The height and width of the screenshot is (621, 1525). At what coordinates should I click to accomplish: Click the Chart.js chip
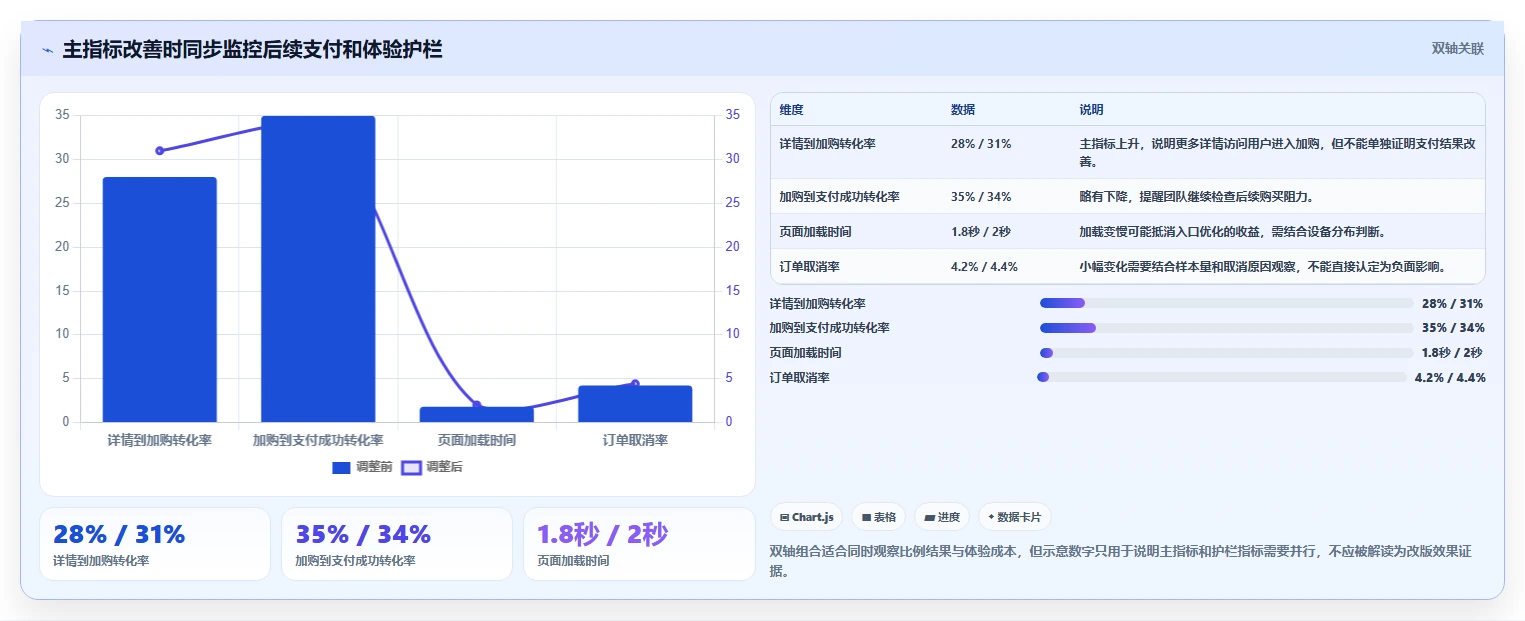pos(806,517)
